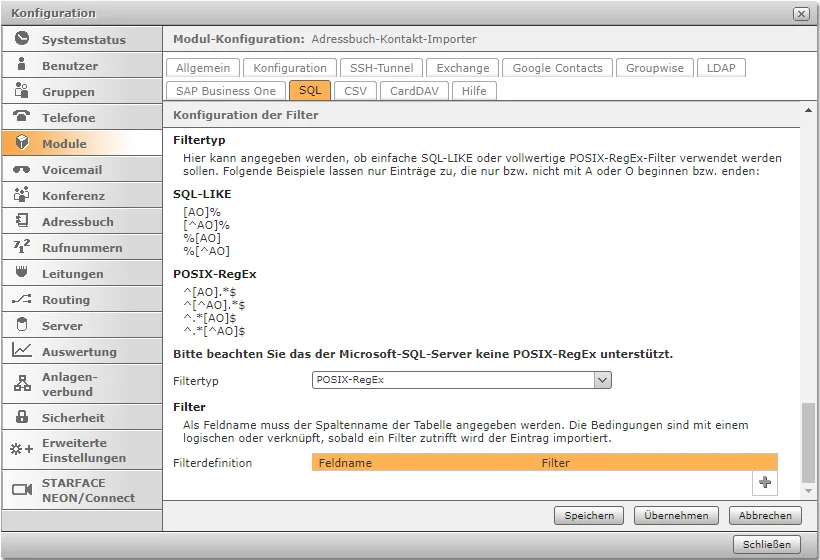Add a filter row with plus icon
Viewport: 820px width, 560px height.
click(765, 482)
